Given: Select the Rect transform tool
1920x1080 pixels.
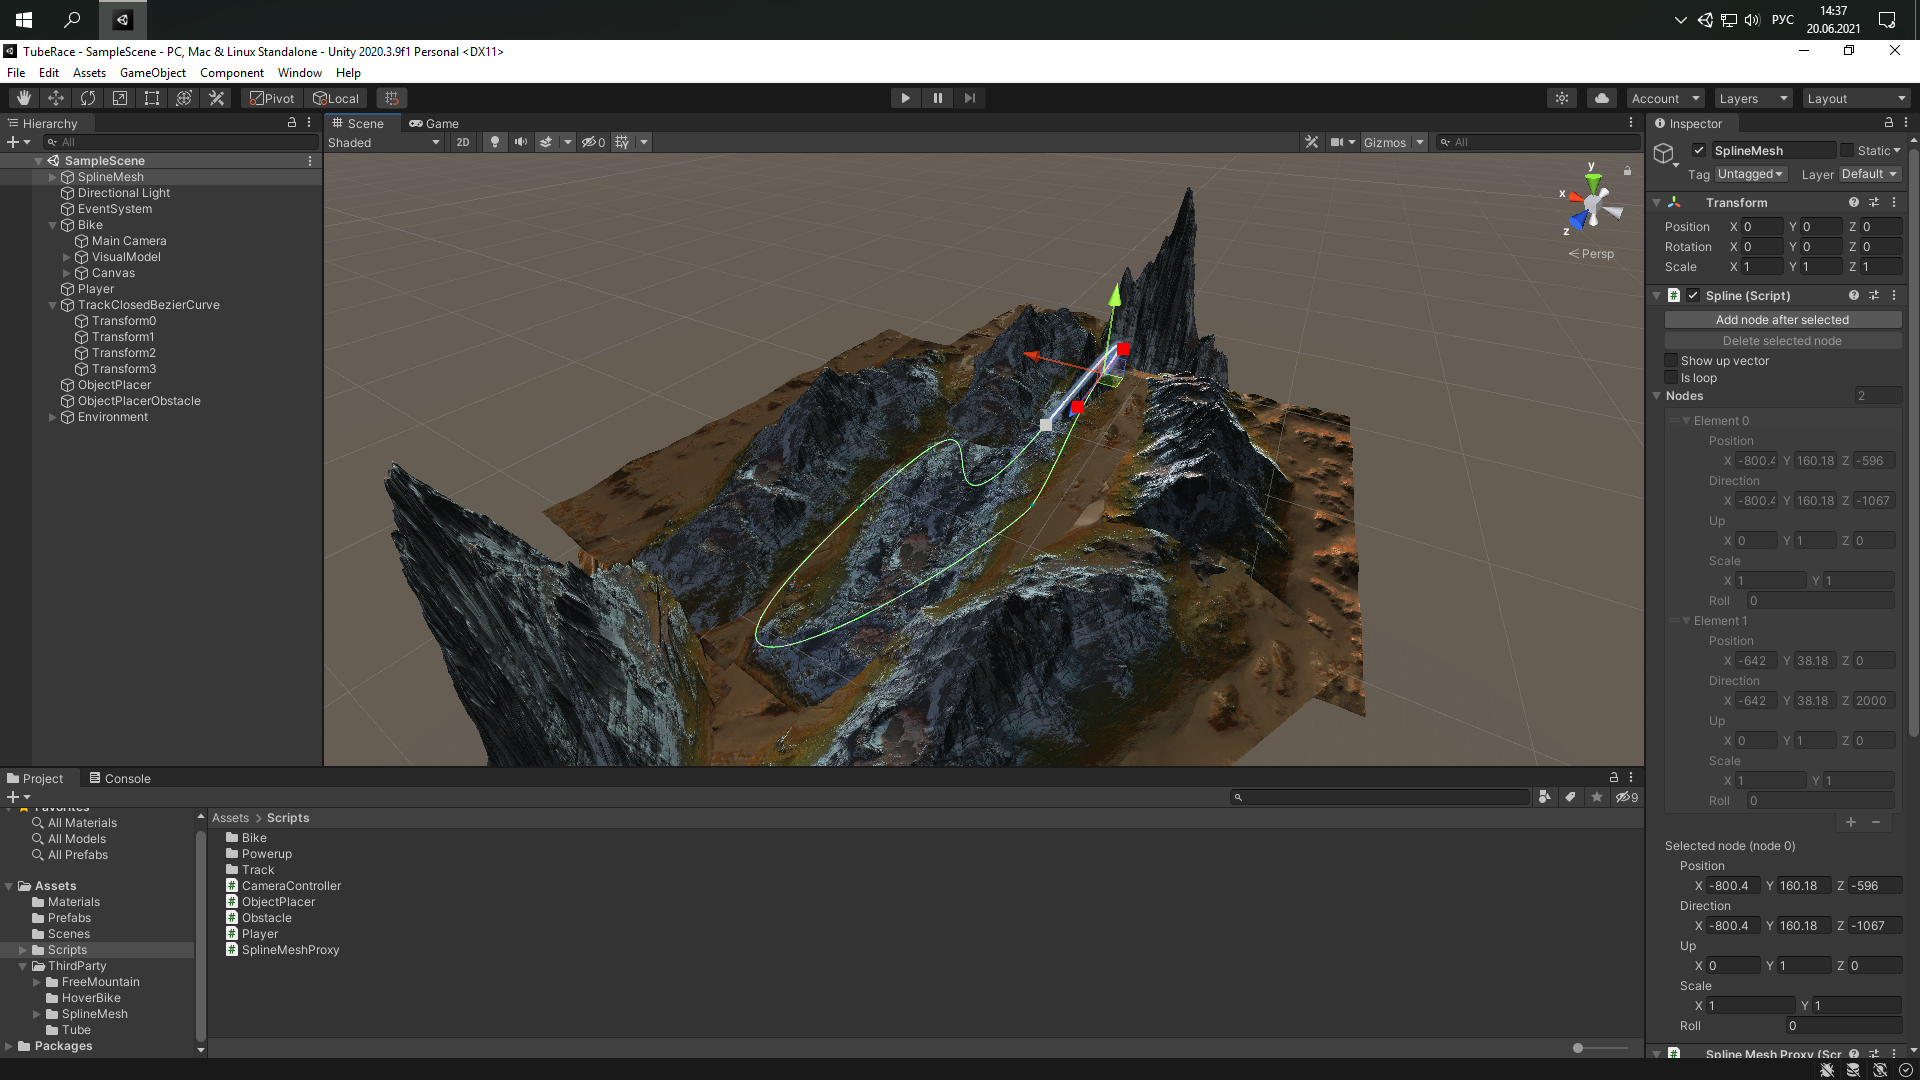Looking at the screenshot, I should (x=152, y=98).
